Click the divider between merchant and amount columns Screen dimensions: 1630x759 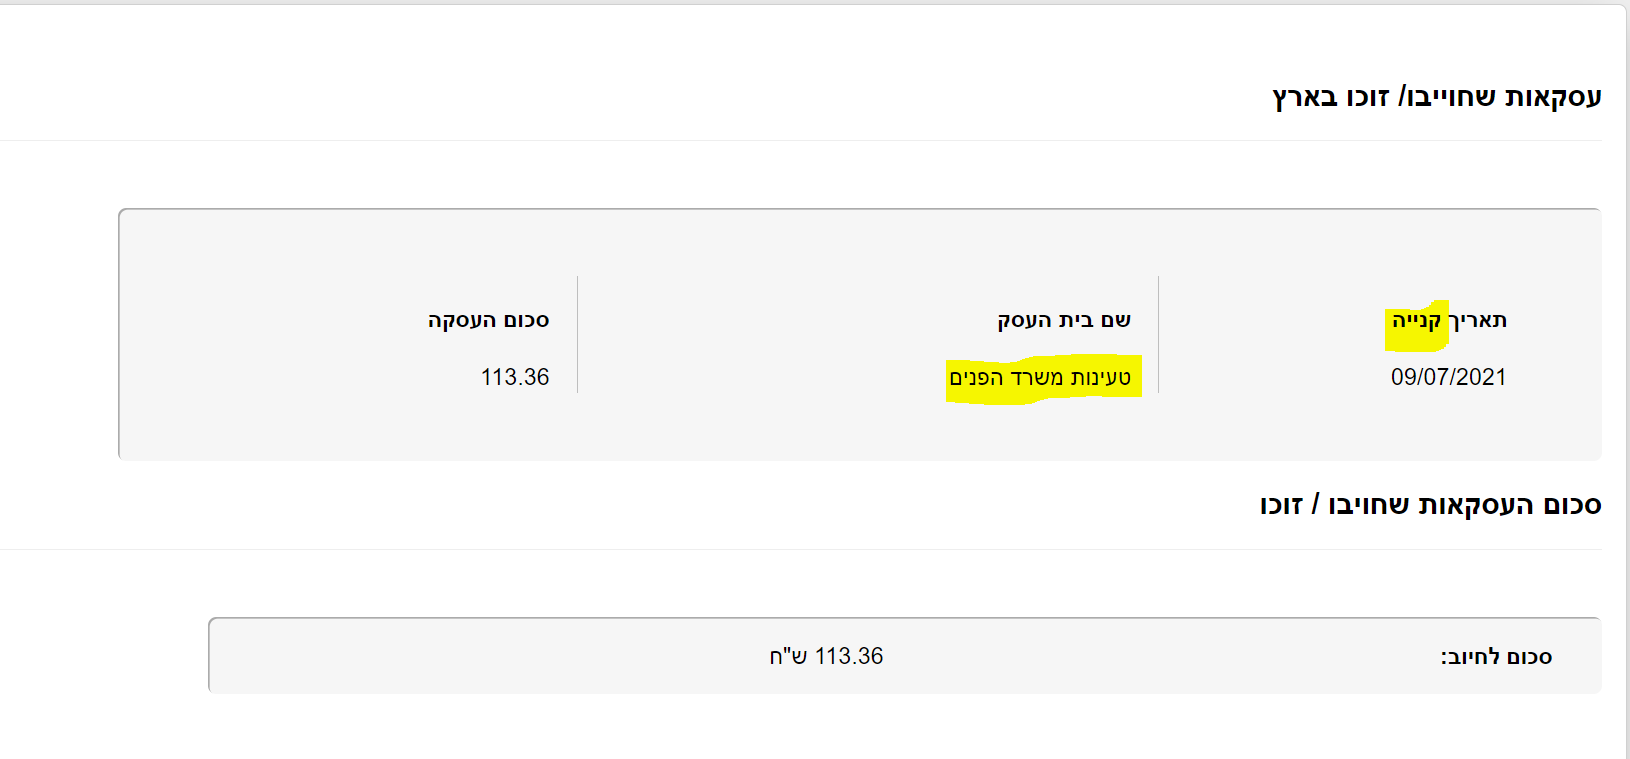pos(577,335)
